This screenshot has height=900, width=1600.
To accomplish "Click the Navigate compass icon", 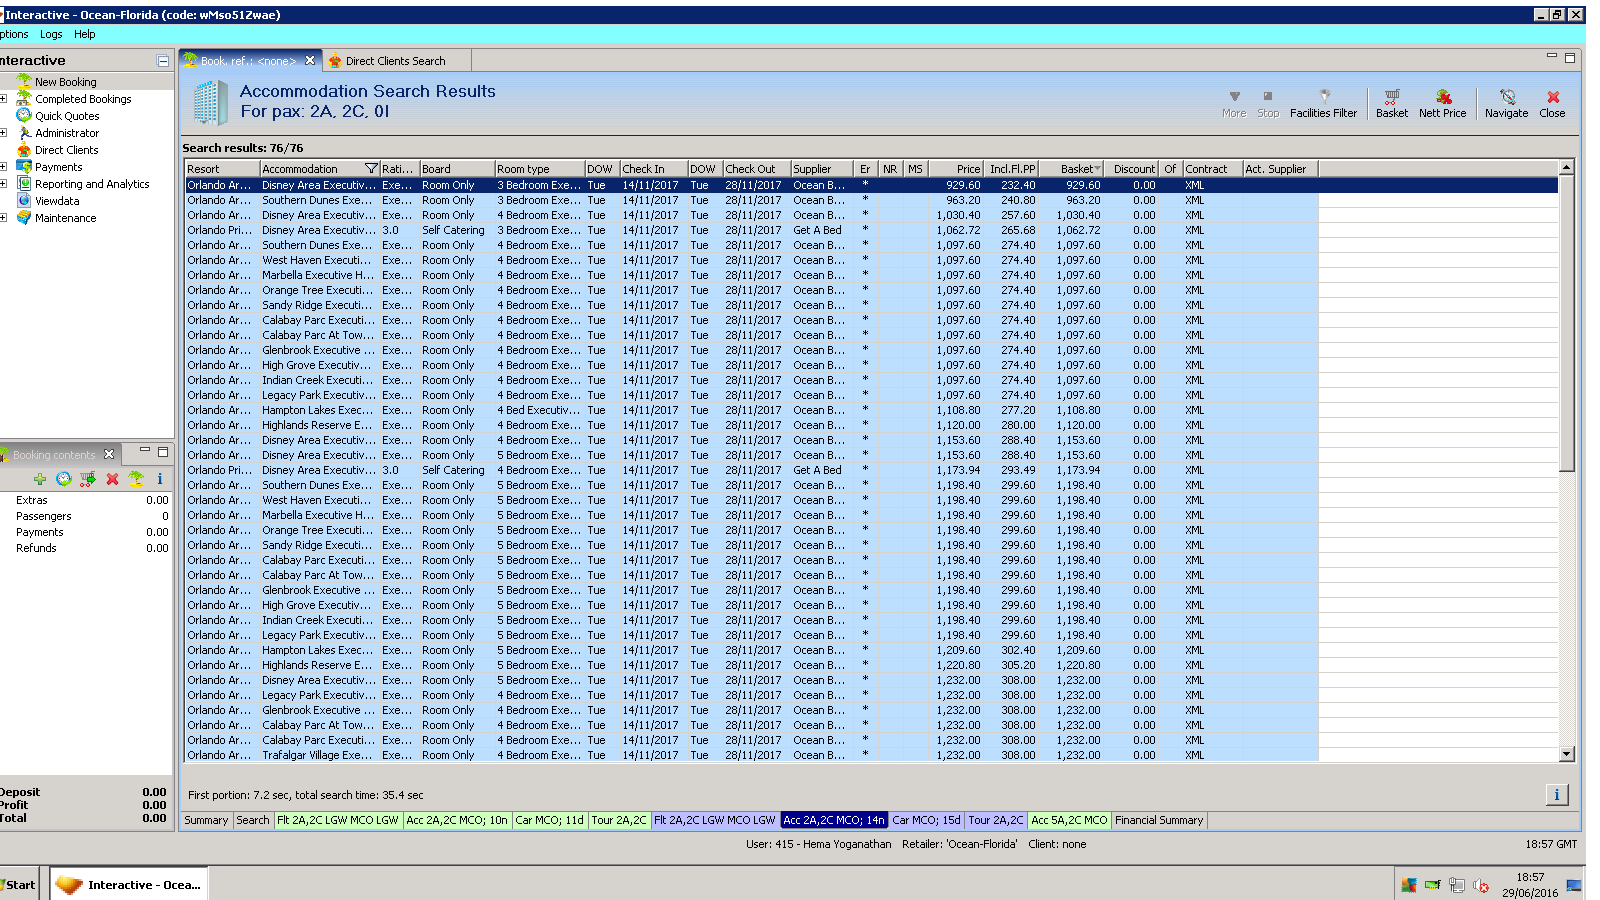I will coord(1506,98).
